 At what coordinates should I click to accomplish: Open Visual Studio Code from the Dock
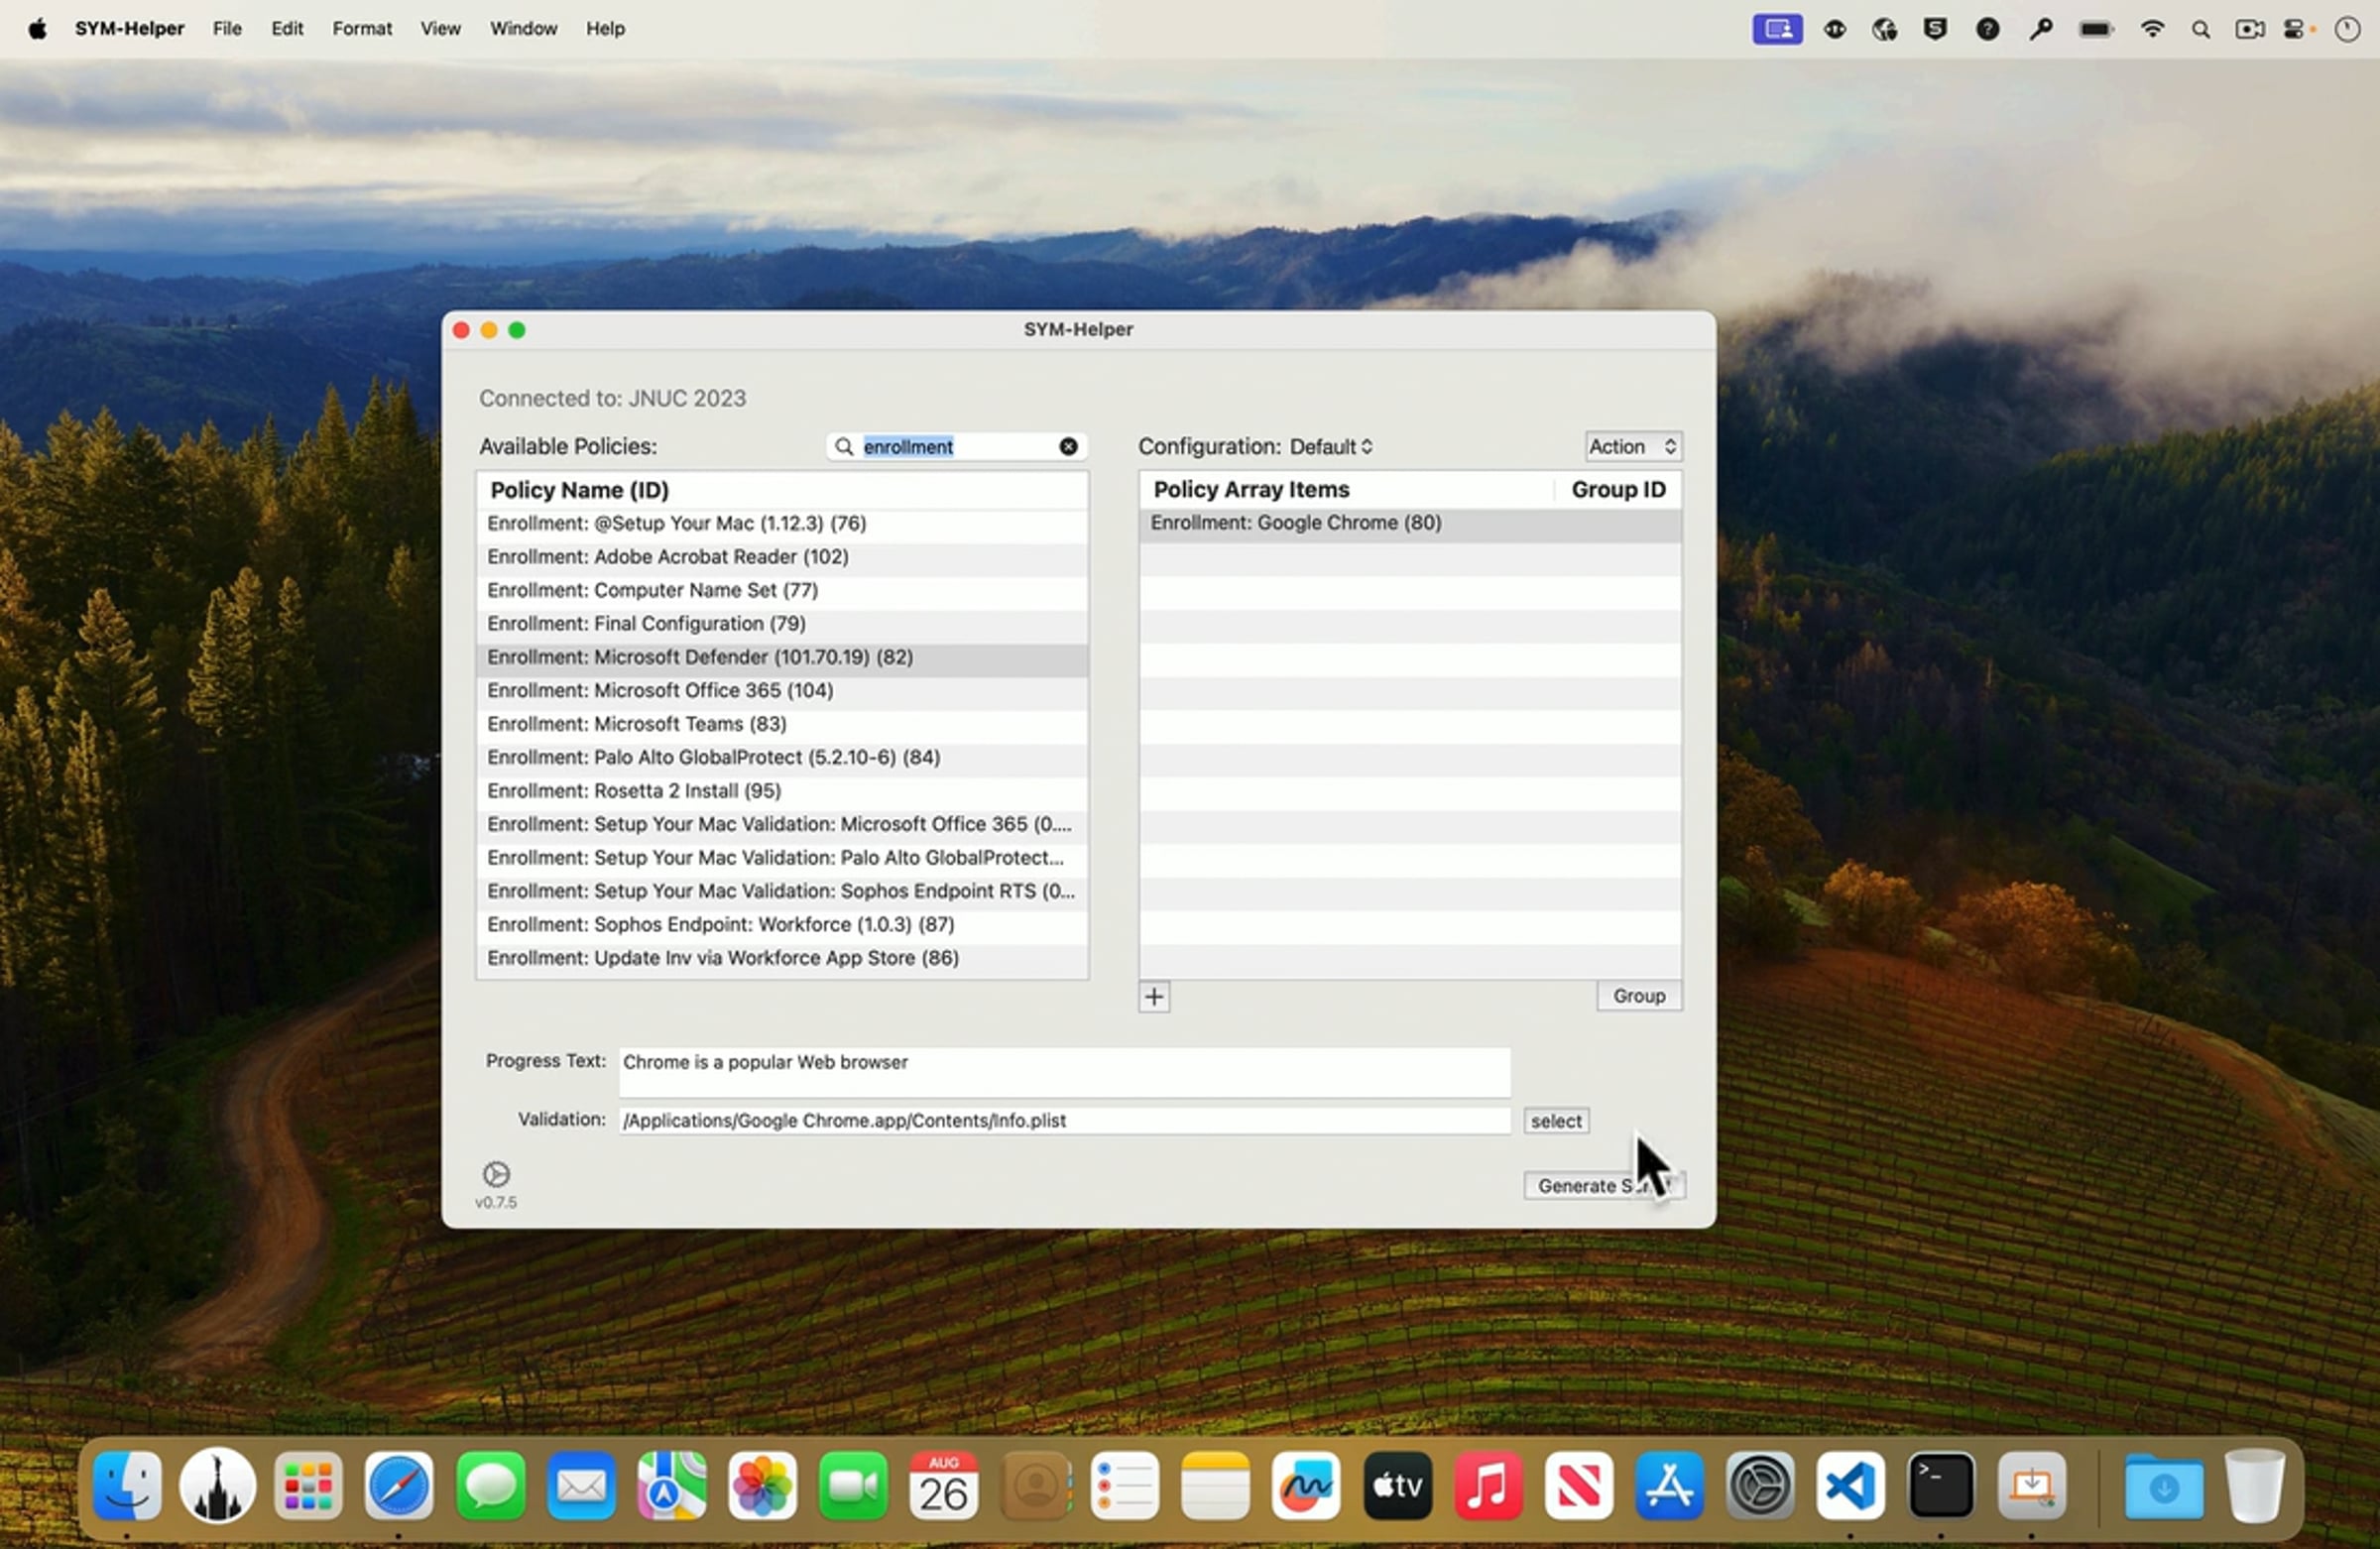1850,1486
